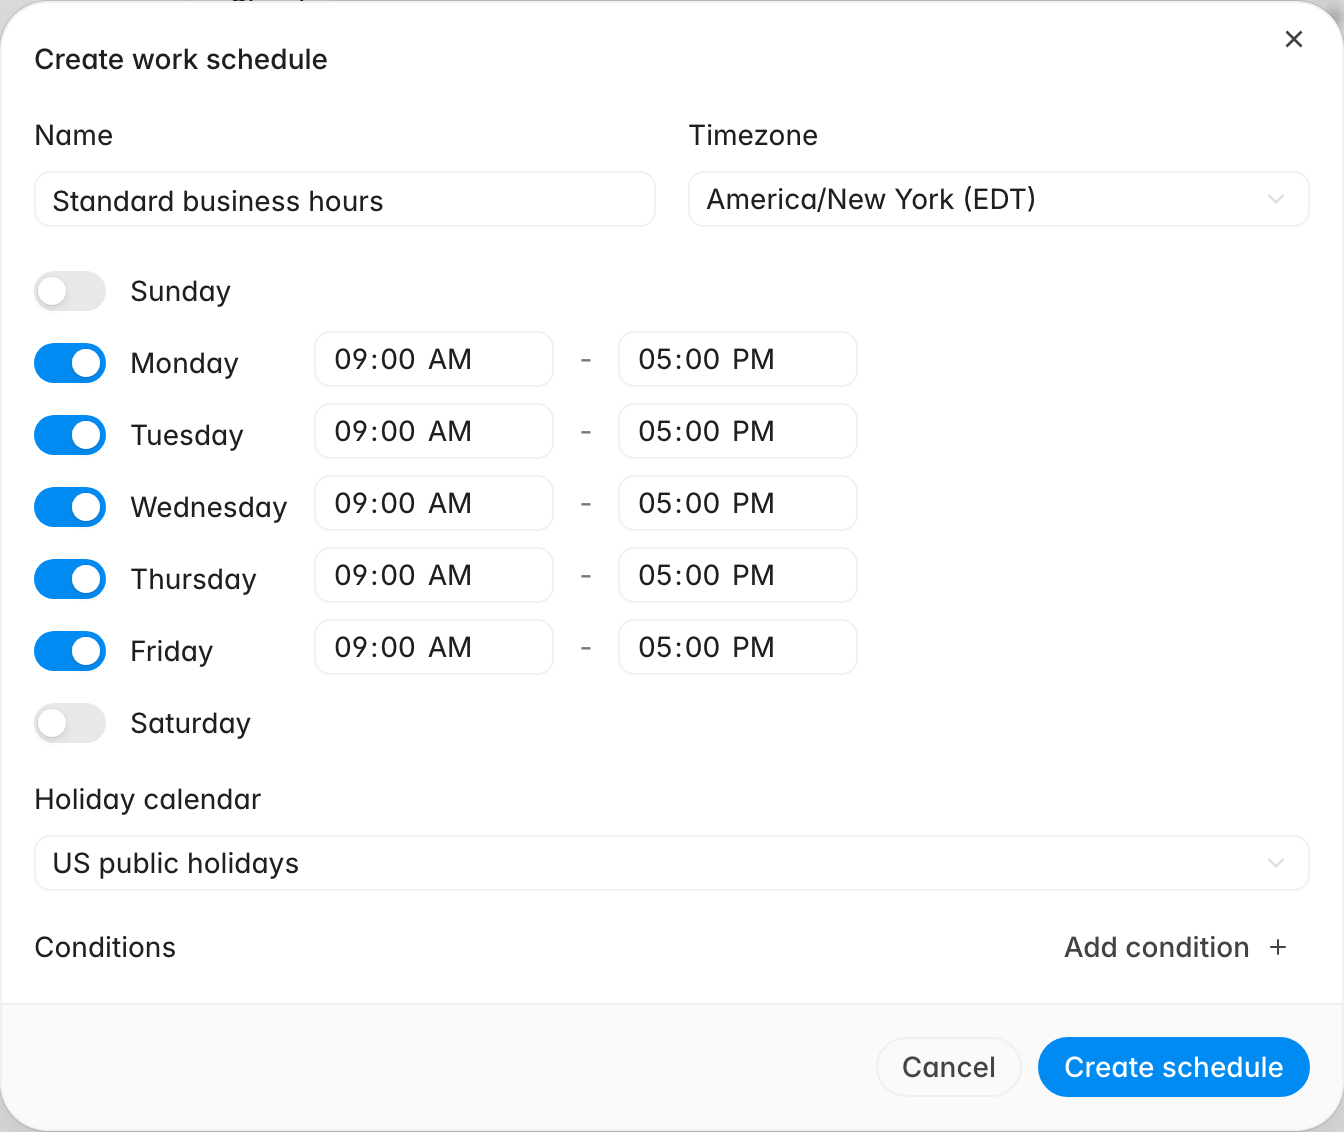This screenshot has width=1344, height=1132.
Task: Select Wednesday end time field
Action: pos(738,503)
